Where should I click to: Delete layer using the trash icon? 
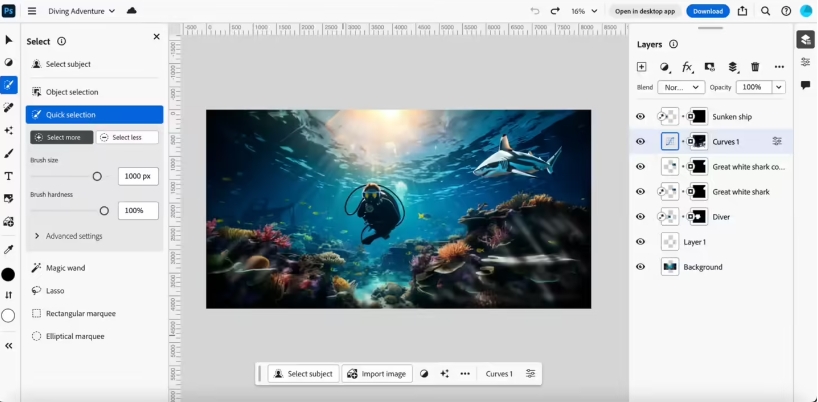[755, 67]
